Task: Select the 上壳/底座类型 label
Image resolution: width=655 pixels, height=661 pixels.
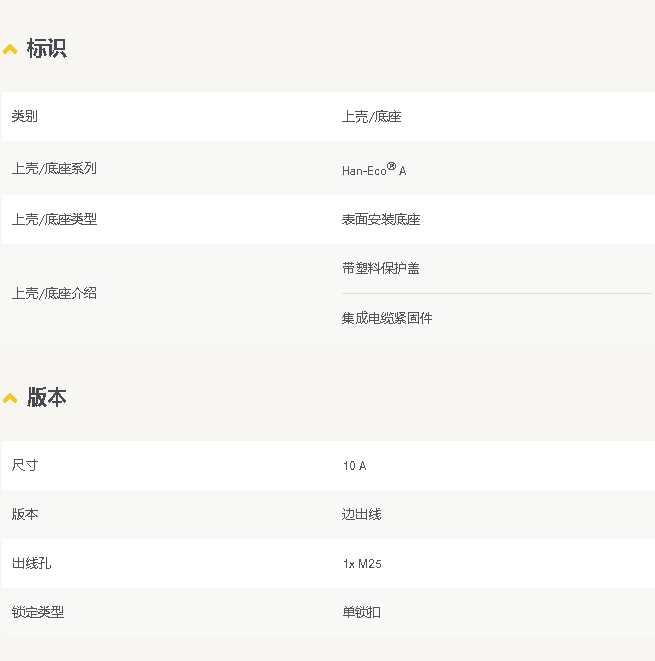Action: tap(54, 219)
